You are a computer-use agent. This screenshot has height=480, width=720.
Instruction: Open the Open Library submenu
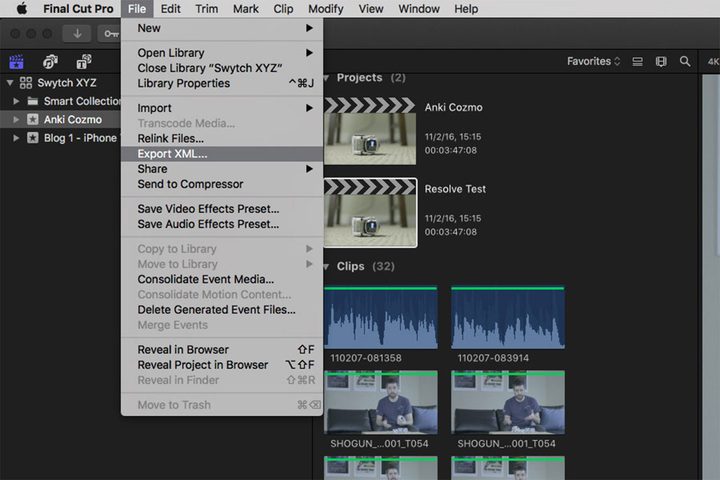coord(222,53)
